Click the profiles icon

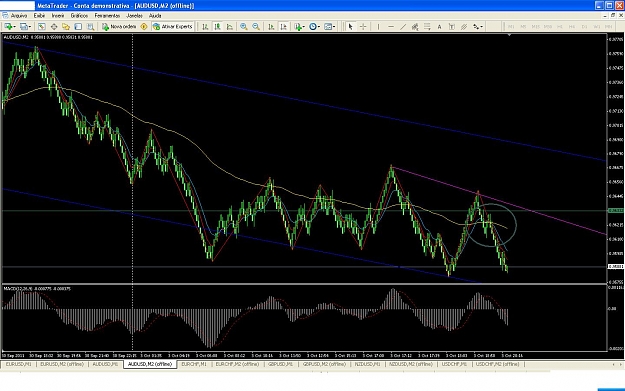tap(24, 26)
